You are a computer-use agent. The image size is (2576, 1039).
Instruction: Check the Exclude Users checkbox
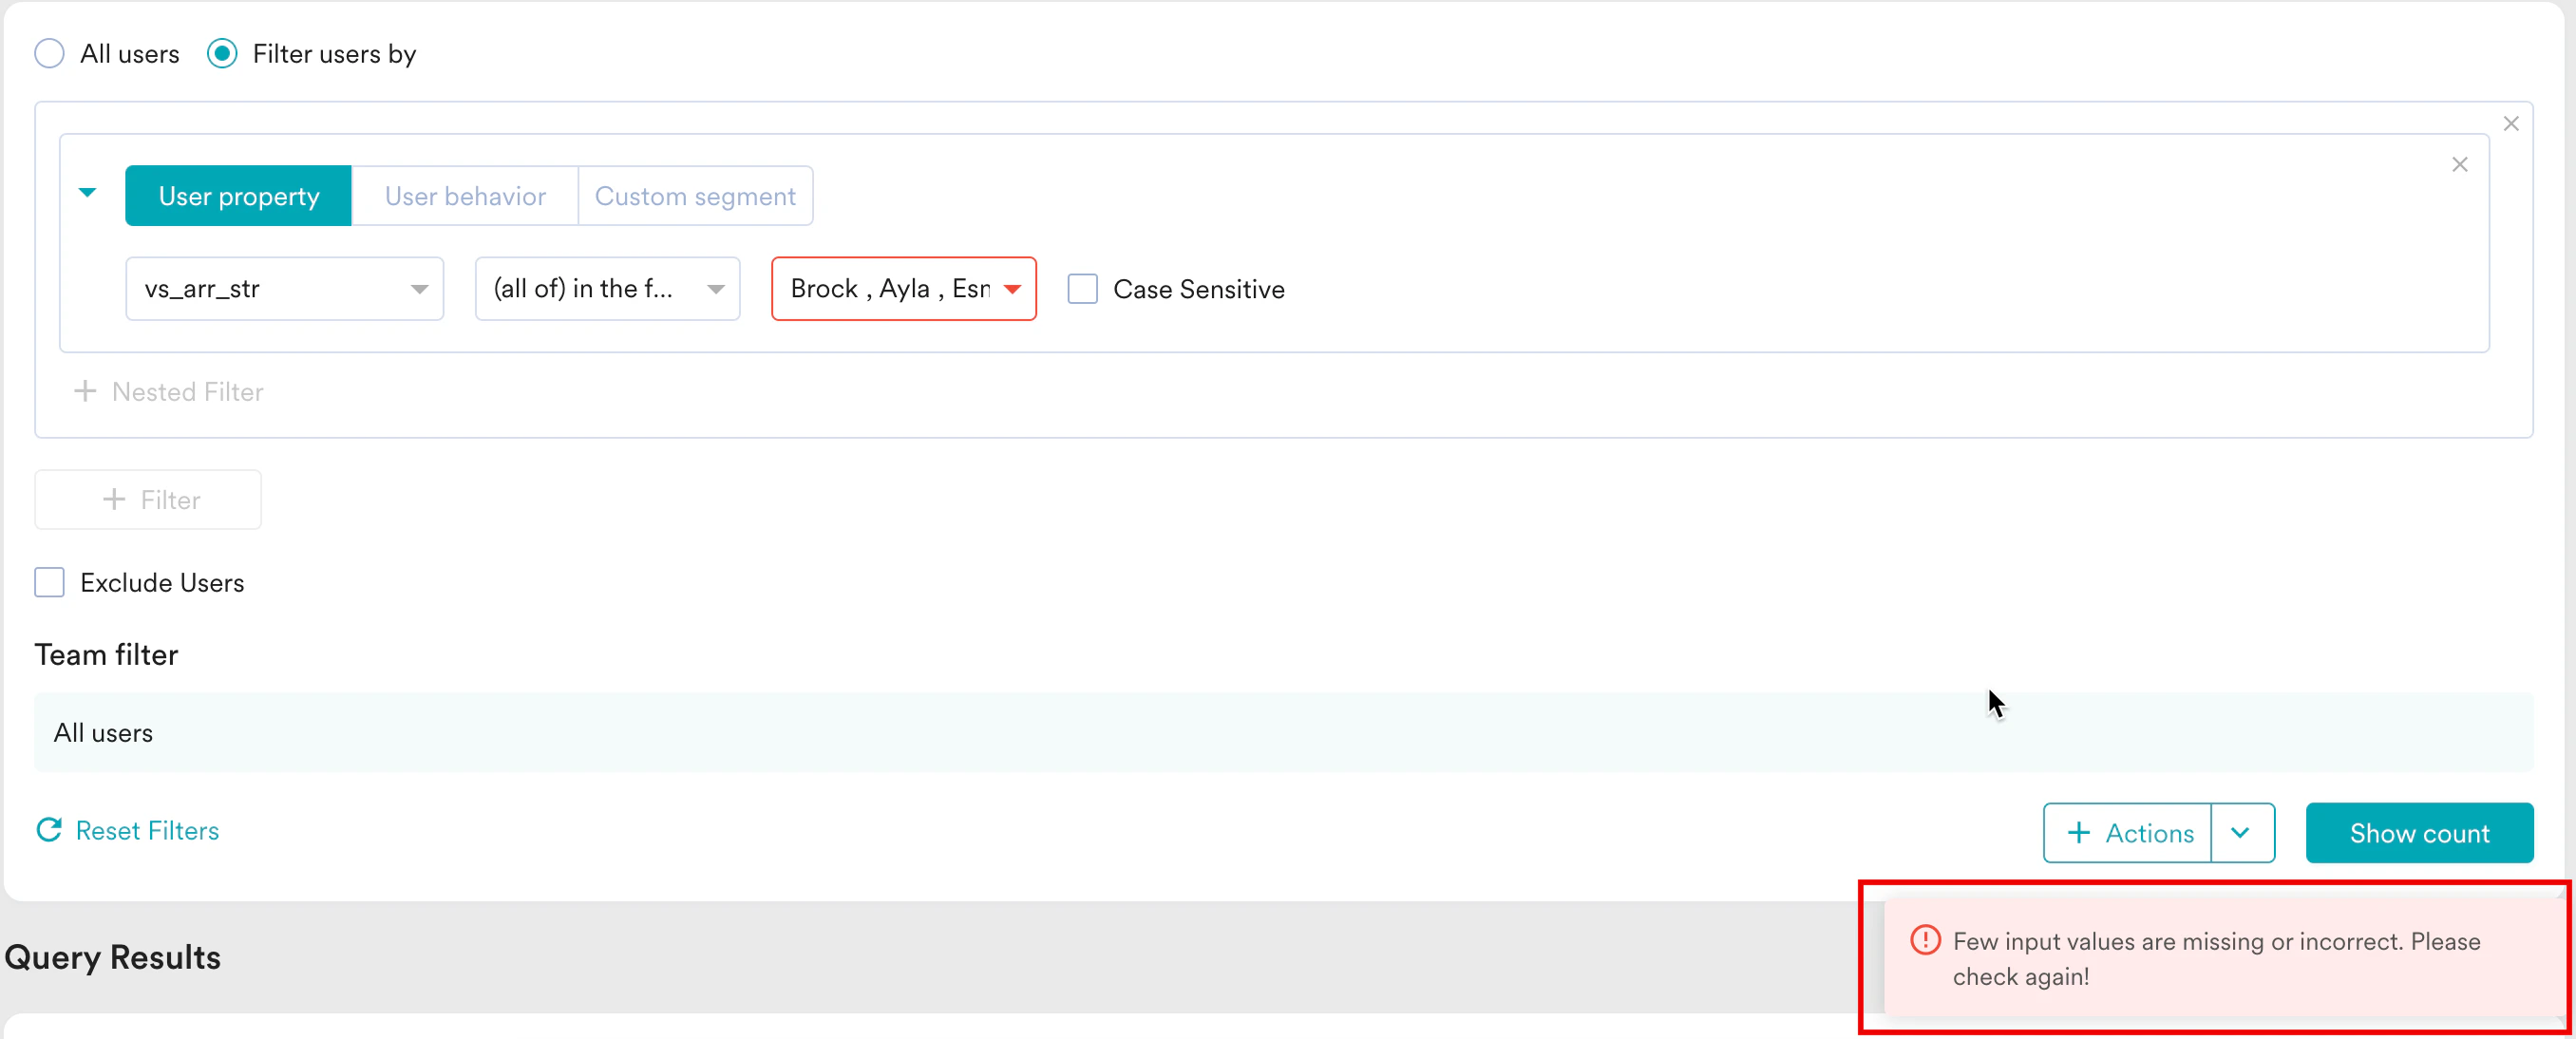click(x=49, y=582)
